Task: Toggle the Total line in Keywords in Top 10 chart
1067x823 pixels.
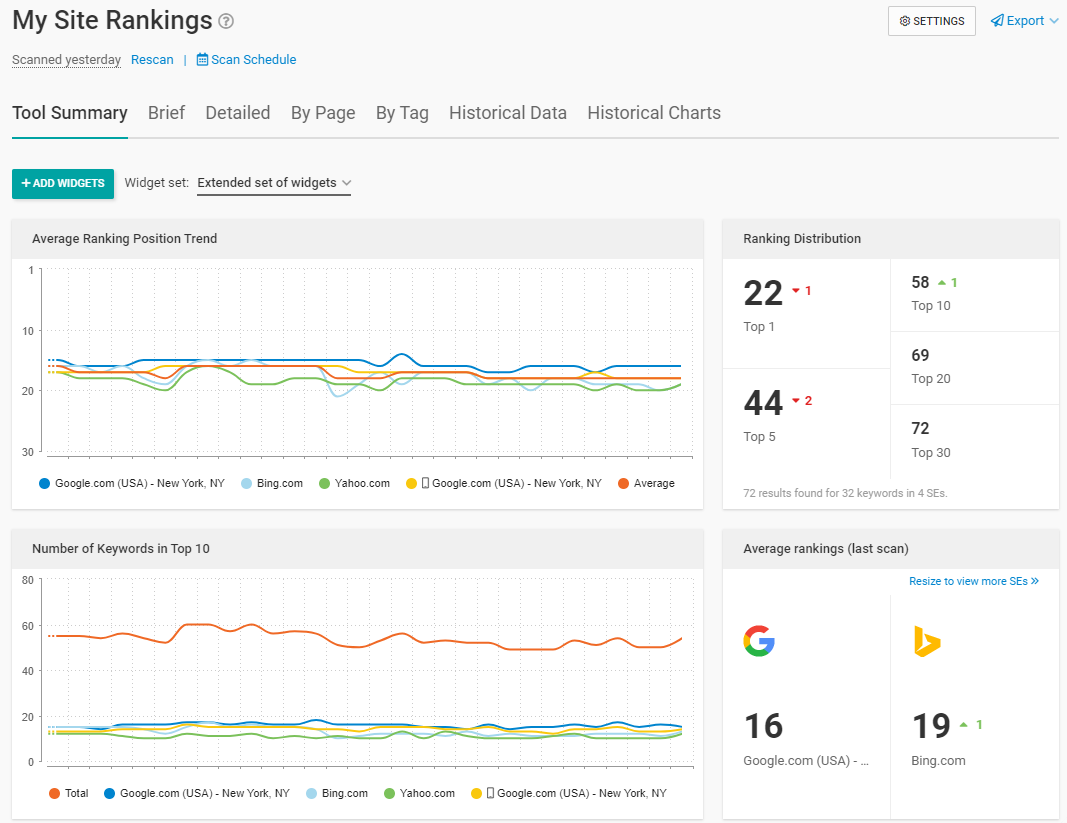Action: point(69,793)
